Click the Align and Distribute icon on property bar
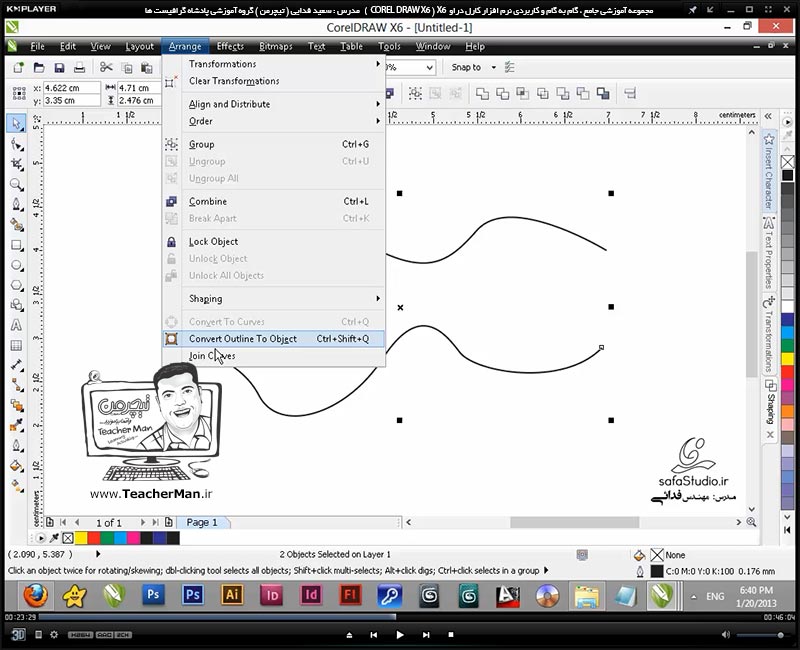Screen dimensions: 800x650 click(630, 93)
